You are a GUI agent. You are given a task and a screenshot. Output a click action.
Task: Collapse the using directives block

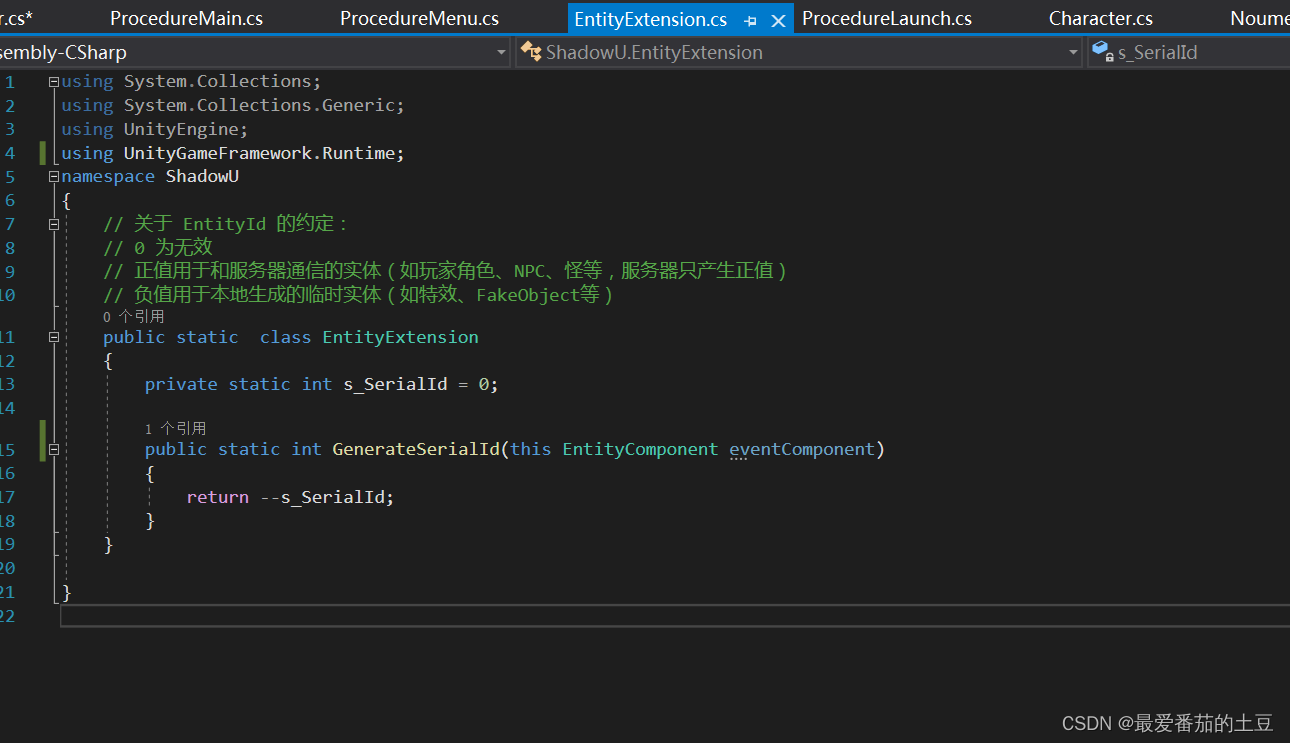click(54, 81)
